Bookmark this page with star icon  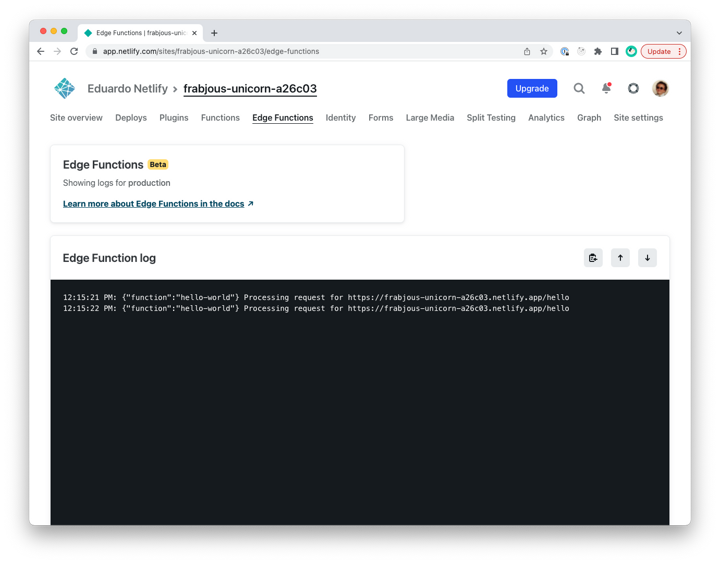tap(544, 51)
